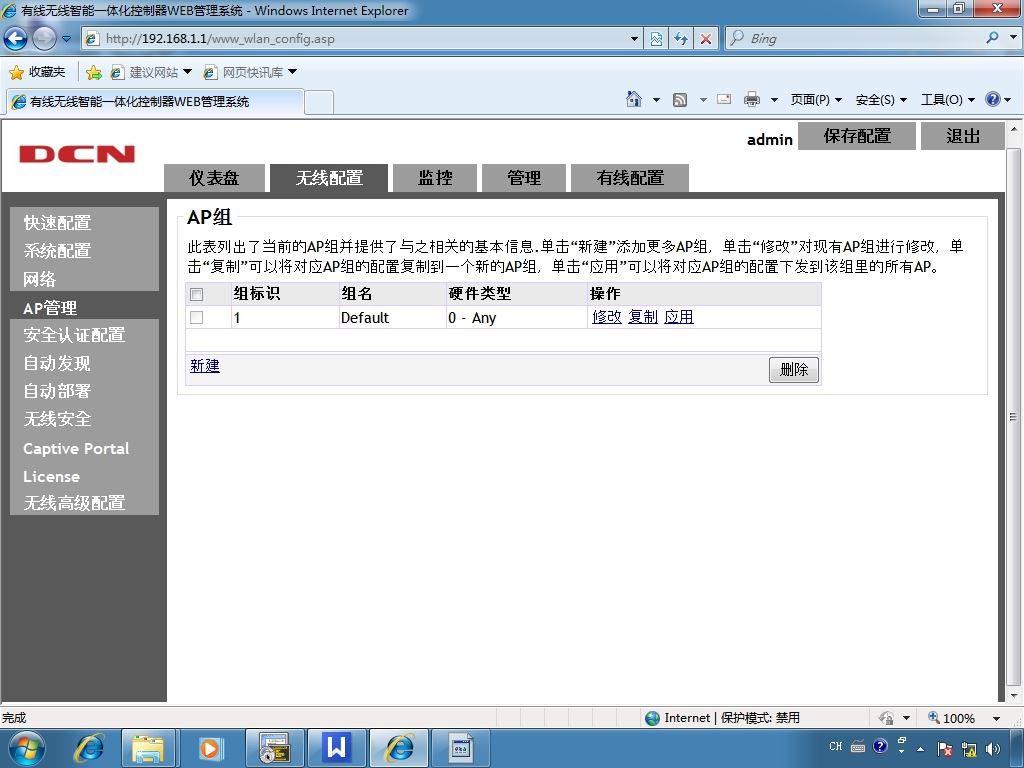Toggle the select-all checkbox in table header
This screenshot has height=768, width=1024.
(x=197, y=295)
